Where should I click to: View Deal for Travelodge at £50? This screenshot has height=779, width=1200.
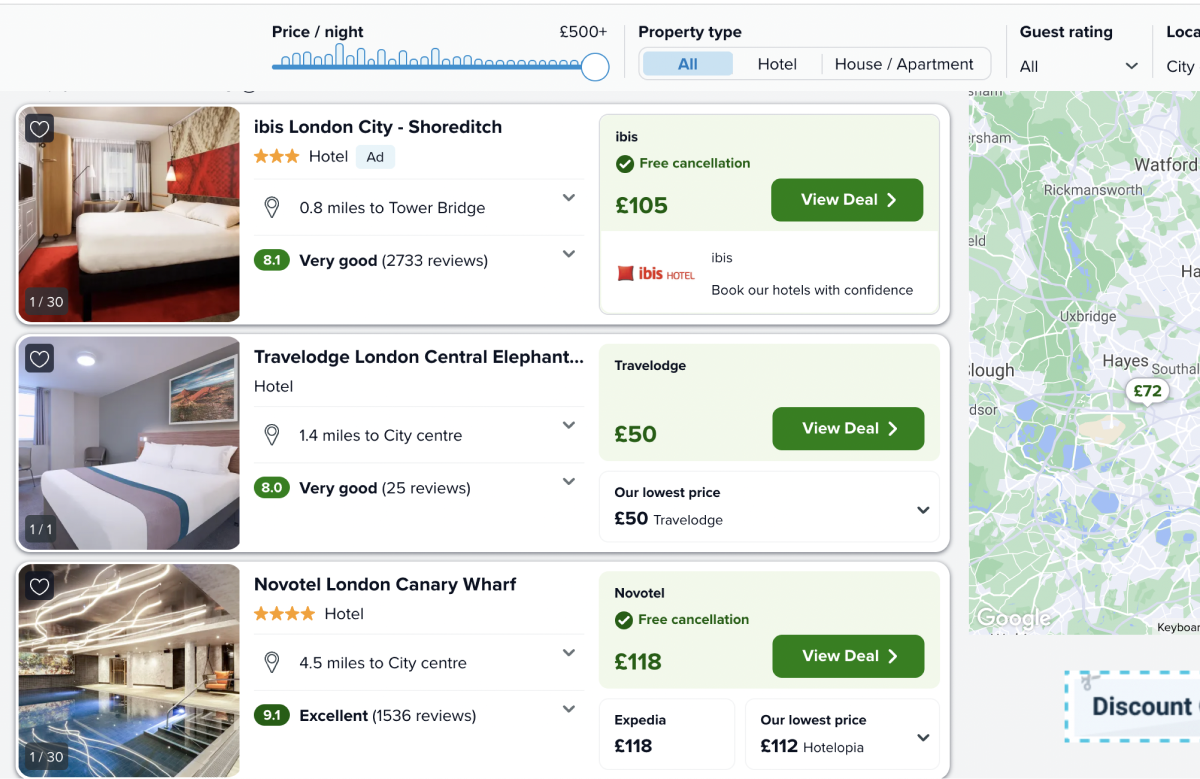[848, 428]
